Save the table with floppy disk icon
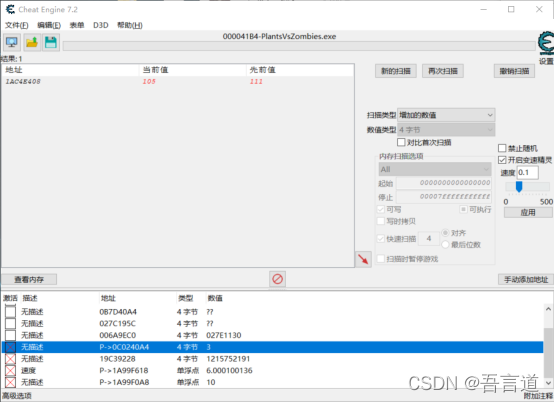The height and width of the screenshot is (402, 554). click(x=51, y=43)
